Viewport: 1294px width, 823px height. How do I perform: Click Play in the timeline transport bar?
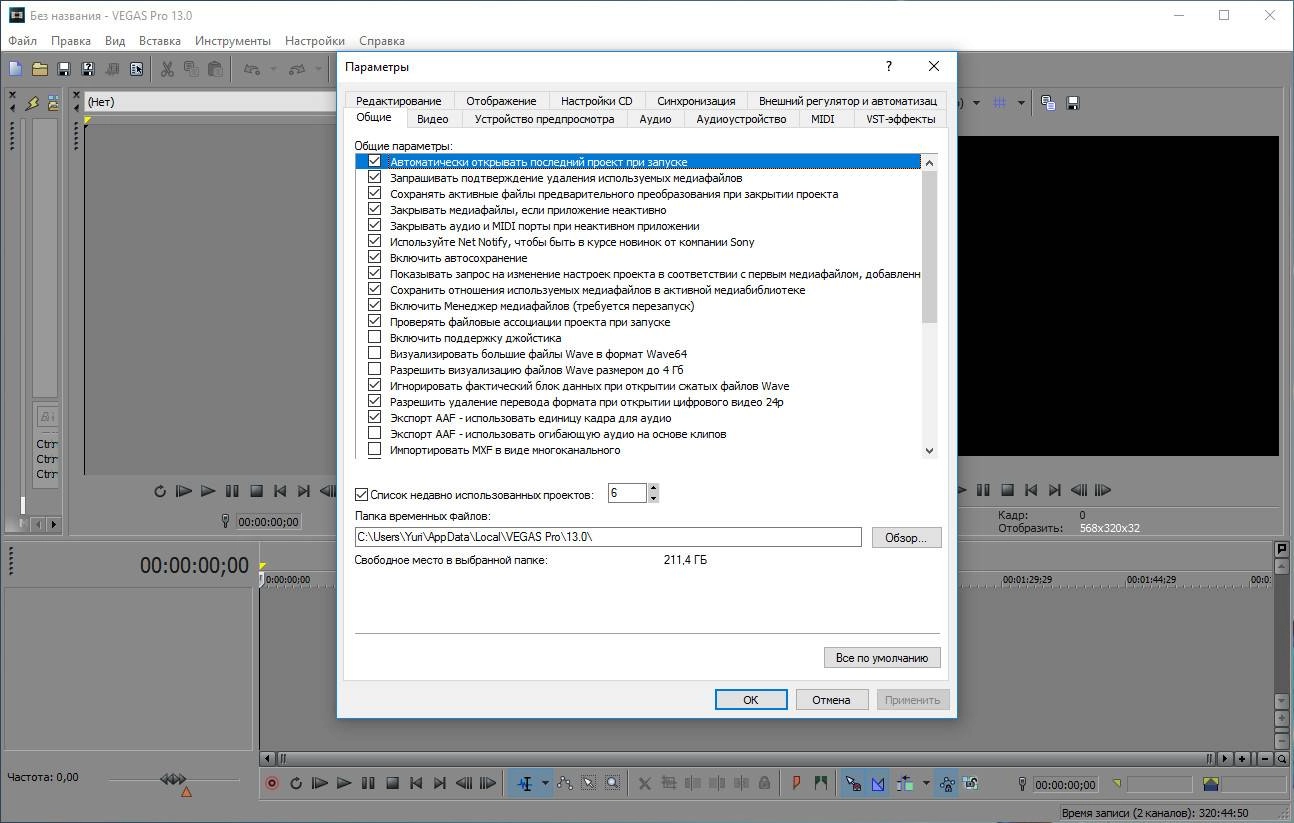[x=344, y=784]
